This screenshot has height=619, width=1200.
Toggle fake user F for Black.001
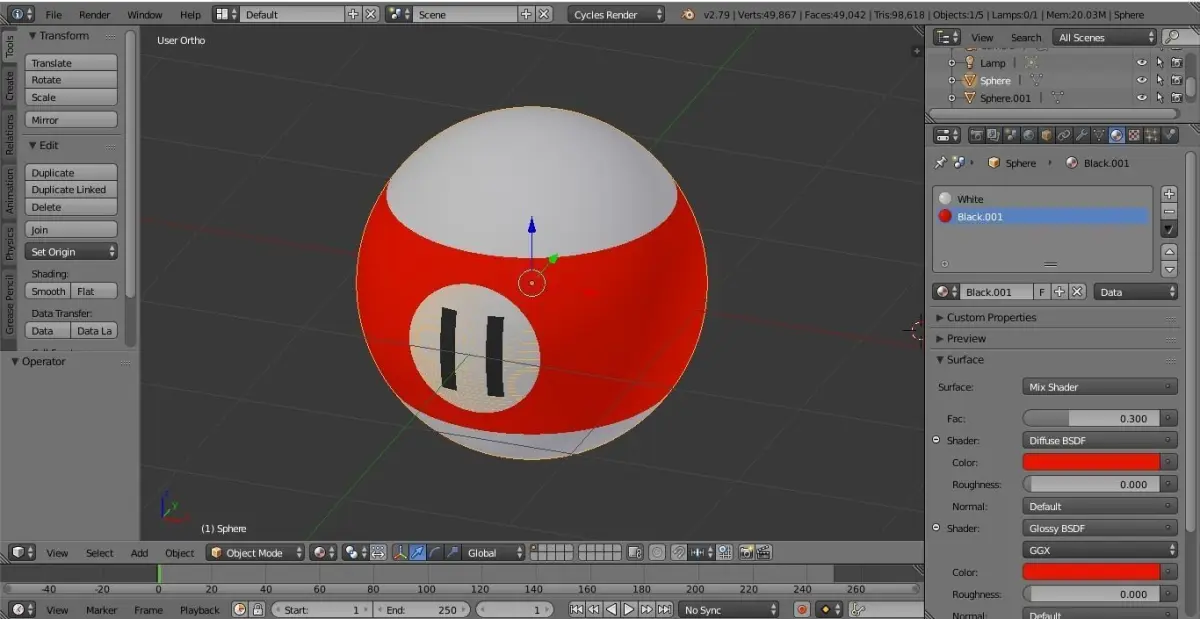click(x=1042, y=292)
